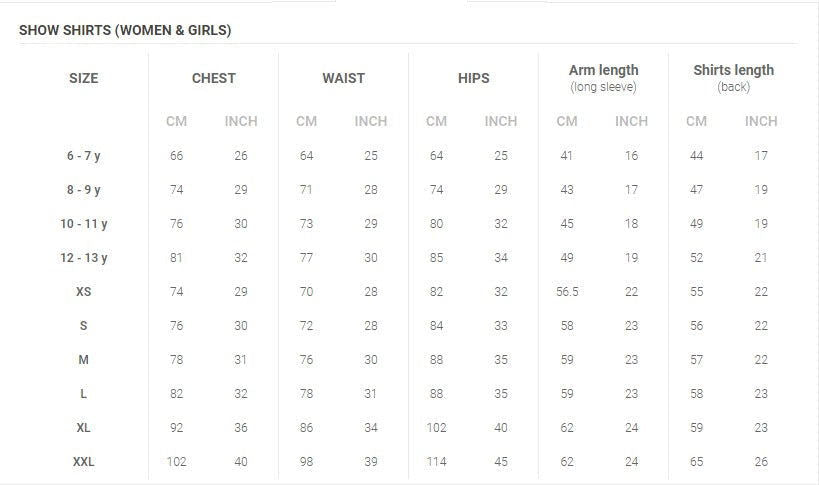Click the 114 hips value for XXL

(x=436, y=462)
